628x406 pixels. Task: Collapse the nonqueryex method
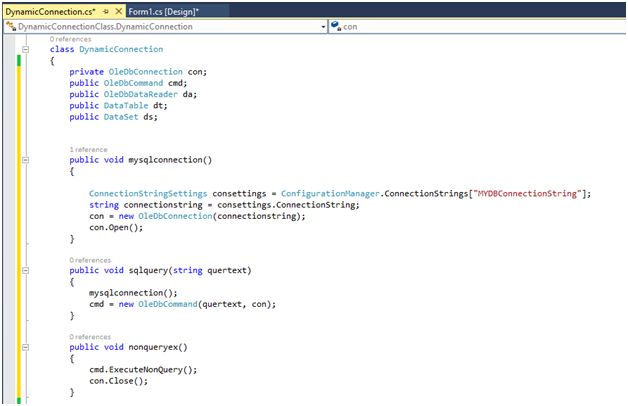(26, 347)
